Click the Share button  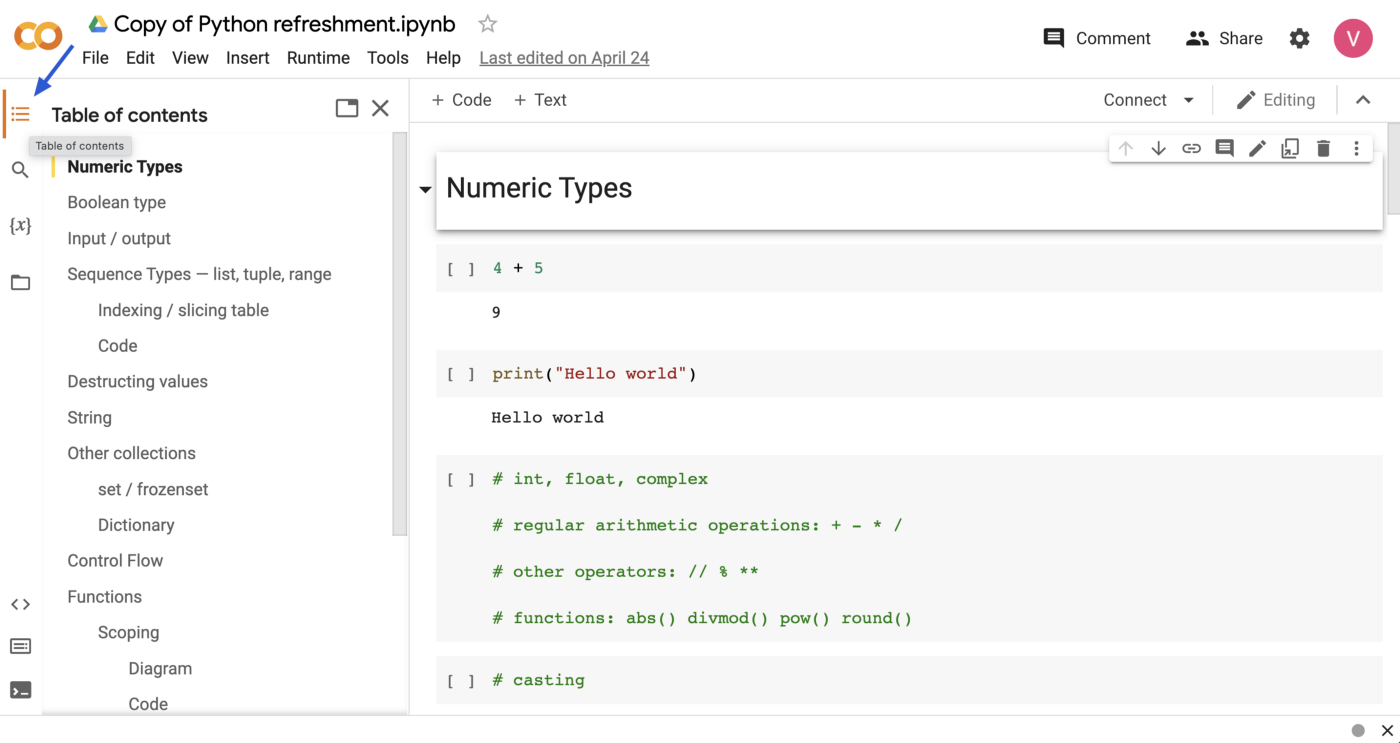tap(1224, 38)
